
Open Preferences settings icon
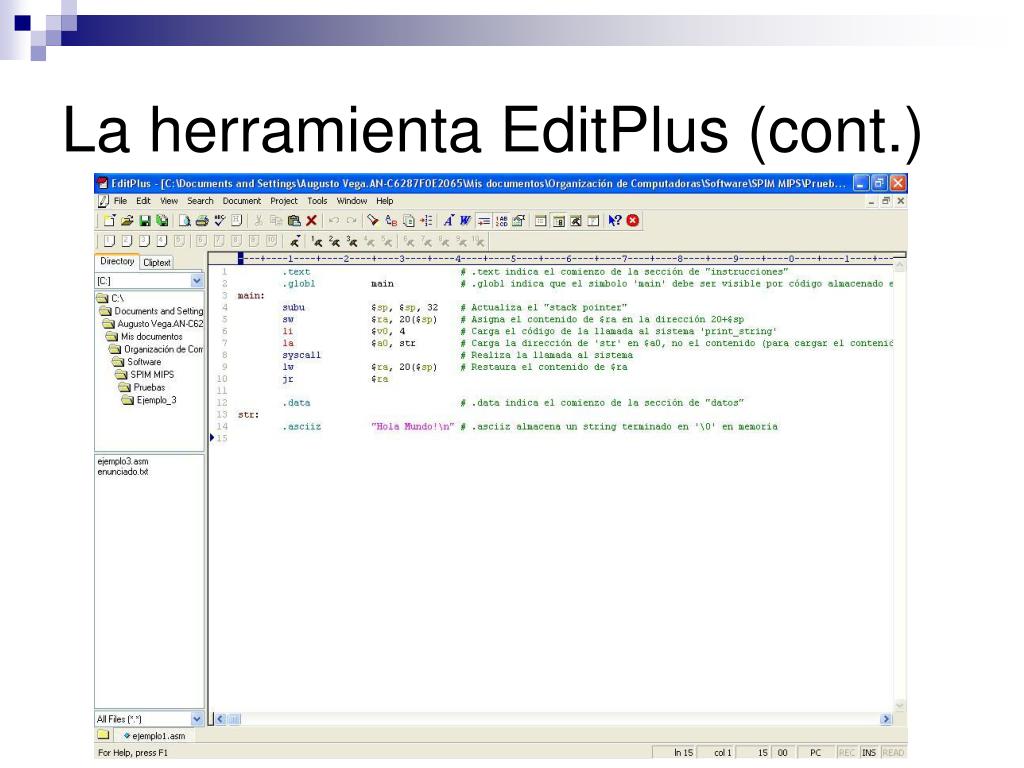coord(519,221)
